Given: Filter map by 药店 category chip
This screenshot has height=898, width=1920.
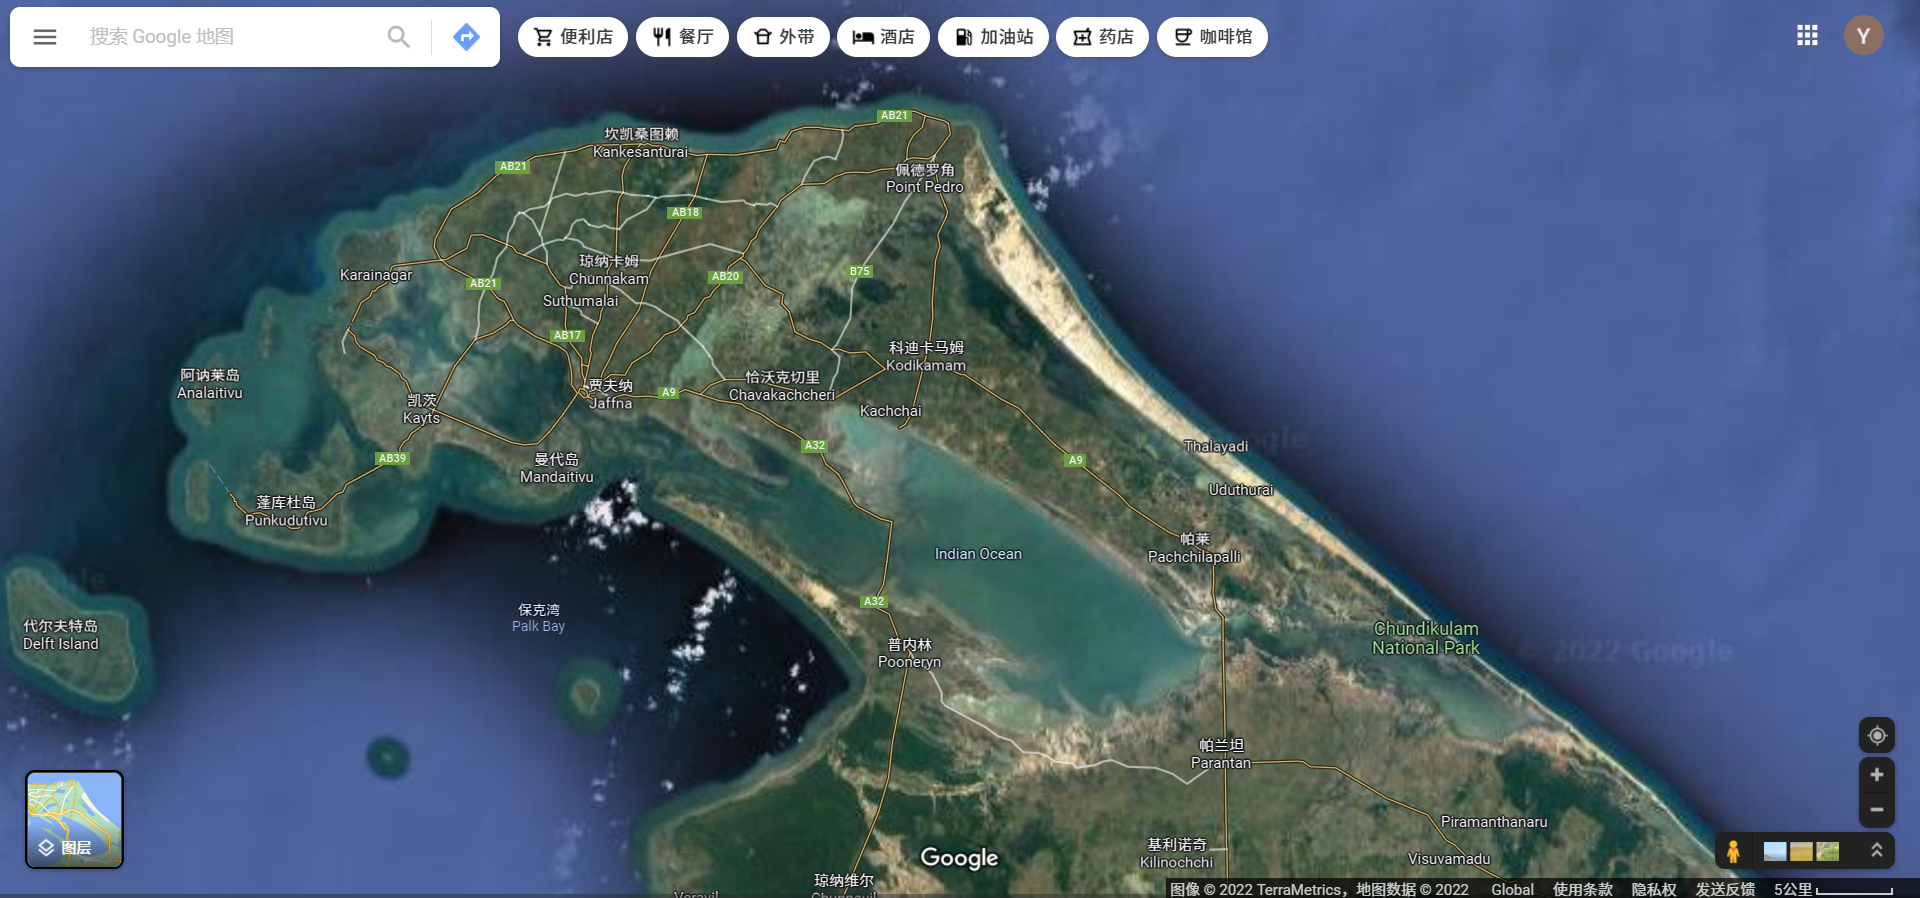Looking at the screenshot, I should coord(1102,37).
